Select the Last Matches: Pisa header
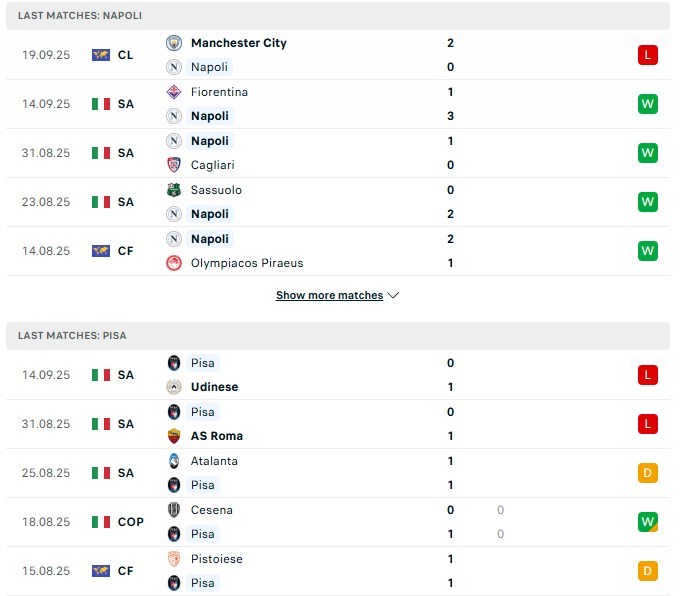 coord(338,336)
